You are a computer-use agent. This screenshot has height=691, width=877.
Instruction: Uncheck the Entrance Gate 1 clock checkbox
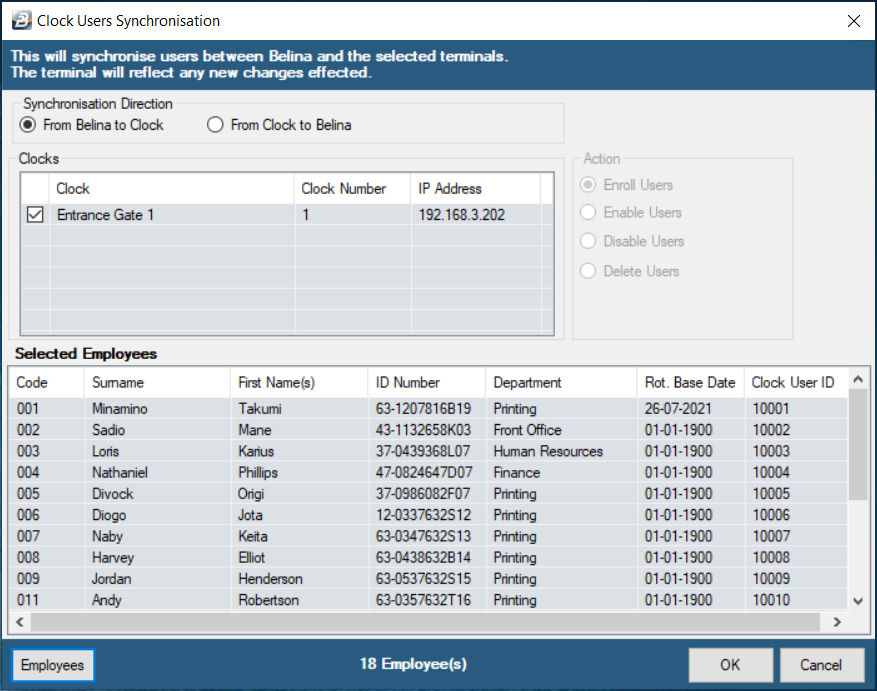(x=35, y=214)
